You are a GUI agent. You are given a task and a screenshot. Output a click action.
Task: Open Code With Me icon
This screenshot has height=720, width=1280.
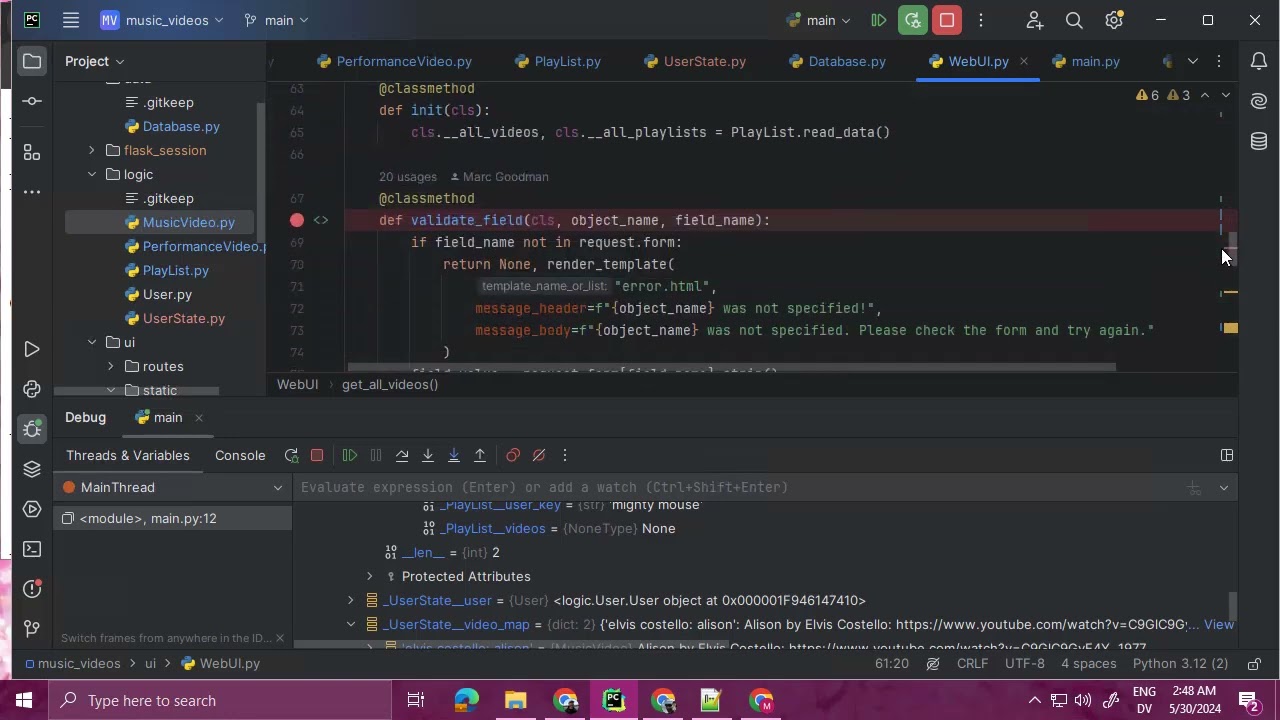pyautogui.click(x=1034, y=20)
